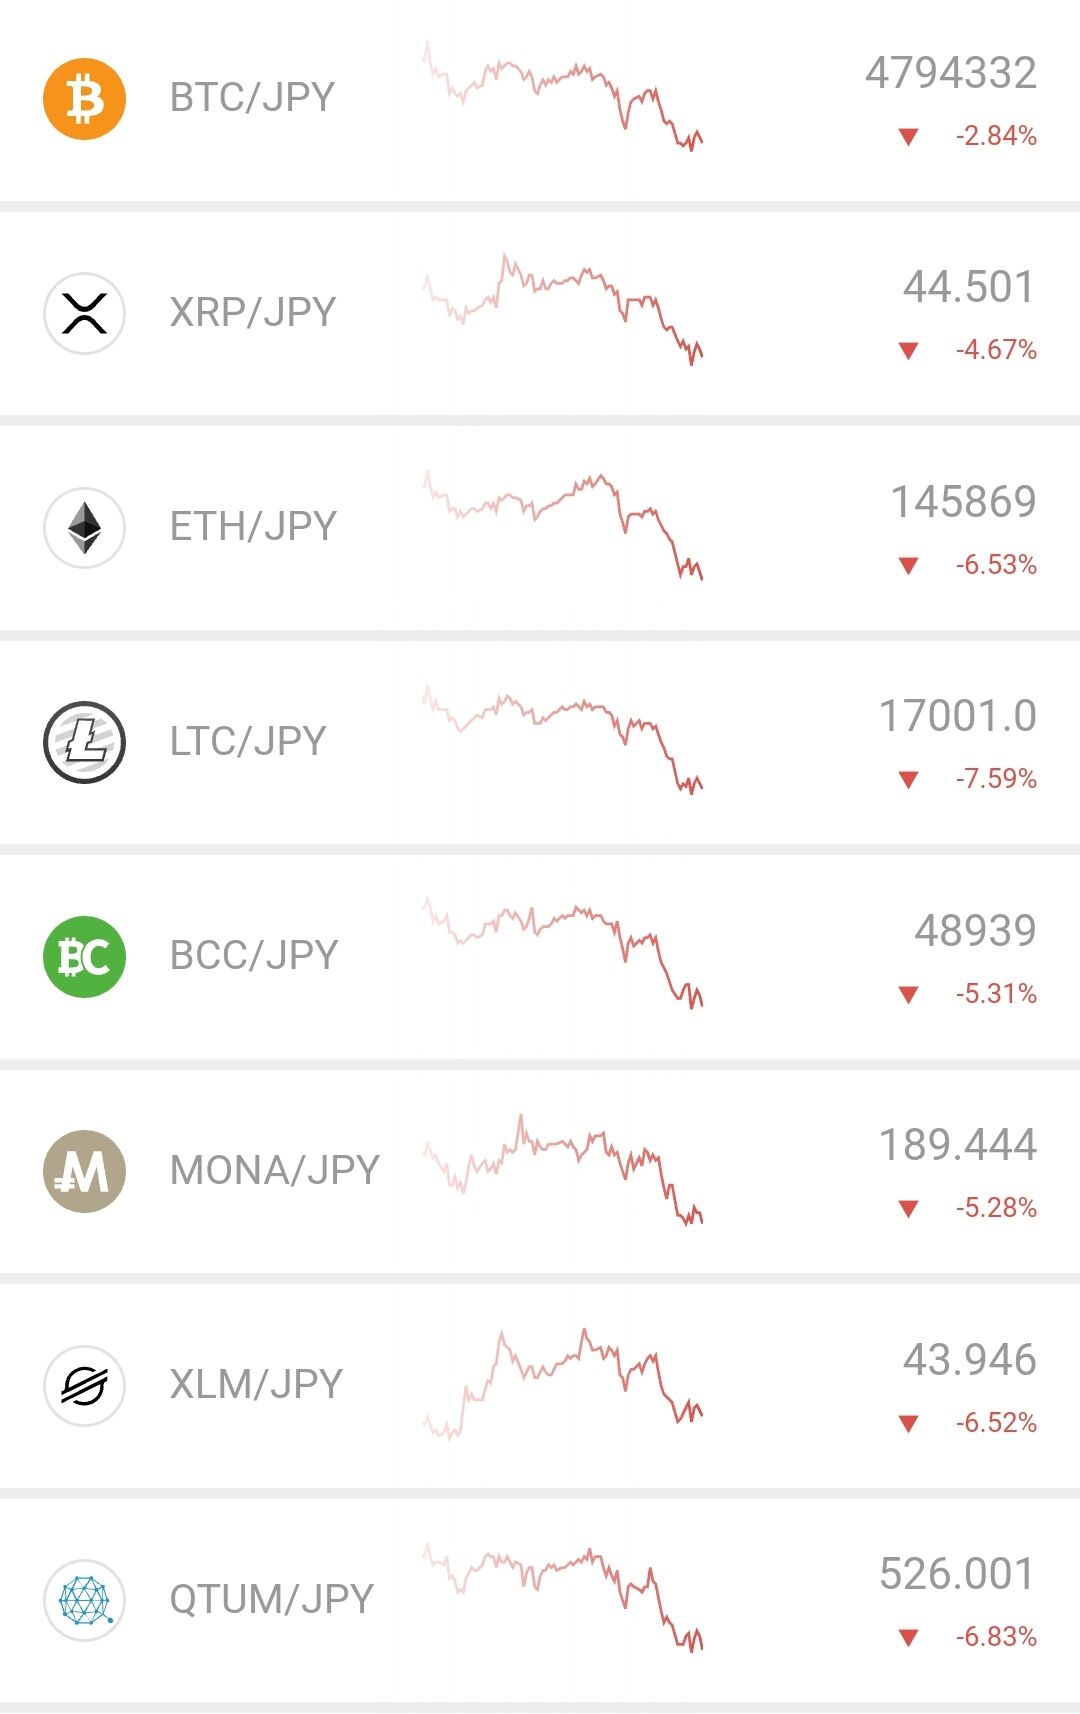View the BTC/JPY sparkline chart
The width and height of the screenshot is (1080, 1714).
(x=564, y=96)
